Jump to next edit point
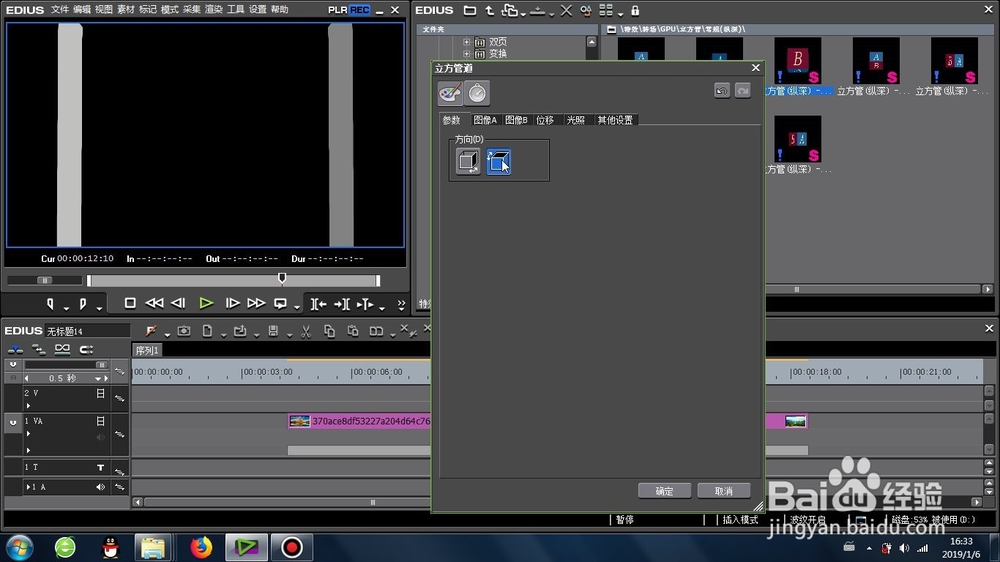The height and width of the screenshot is (562, 1000). (x=342, y=304)
